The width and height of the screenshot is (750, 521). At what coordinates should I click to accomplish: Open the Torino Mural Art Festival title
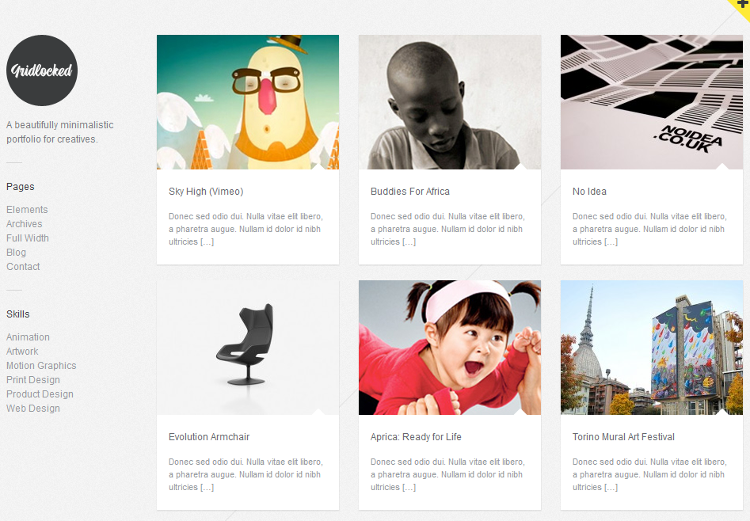tap(623, 437)
